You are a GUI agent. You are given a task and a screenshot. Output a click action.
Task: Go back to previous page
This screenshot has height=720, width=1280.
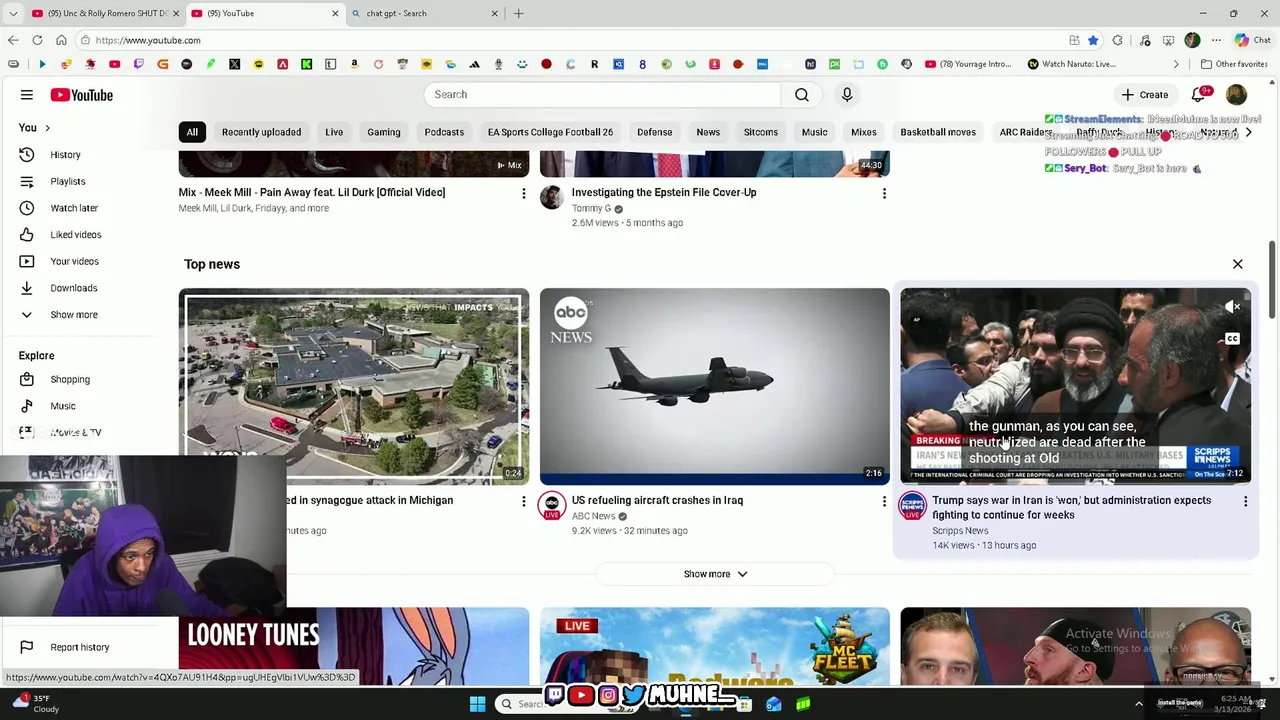click(x=13, y=40)
